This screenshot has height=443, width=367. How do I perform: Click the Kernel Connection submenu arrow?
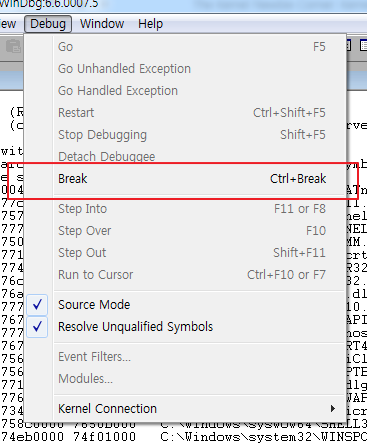[x=332, y=409]
